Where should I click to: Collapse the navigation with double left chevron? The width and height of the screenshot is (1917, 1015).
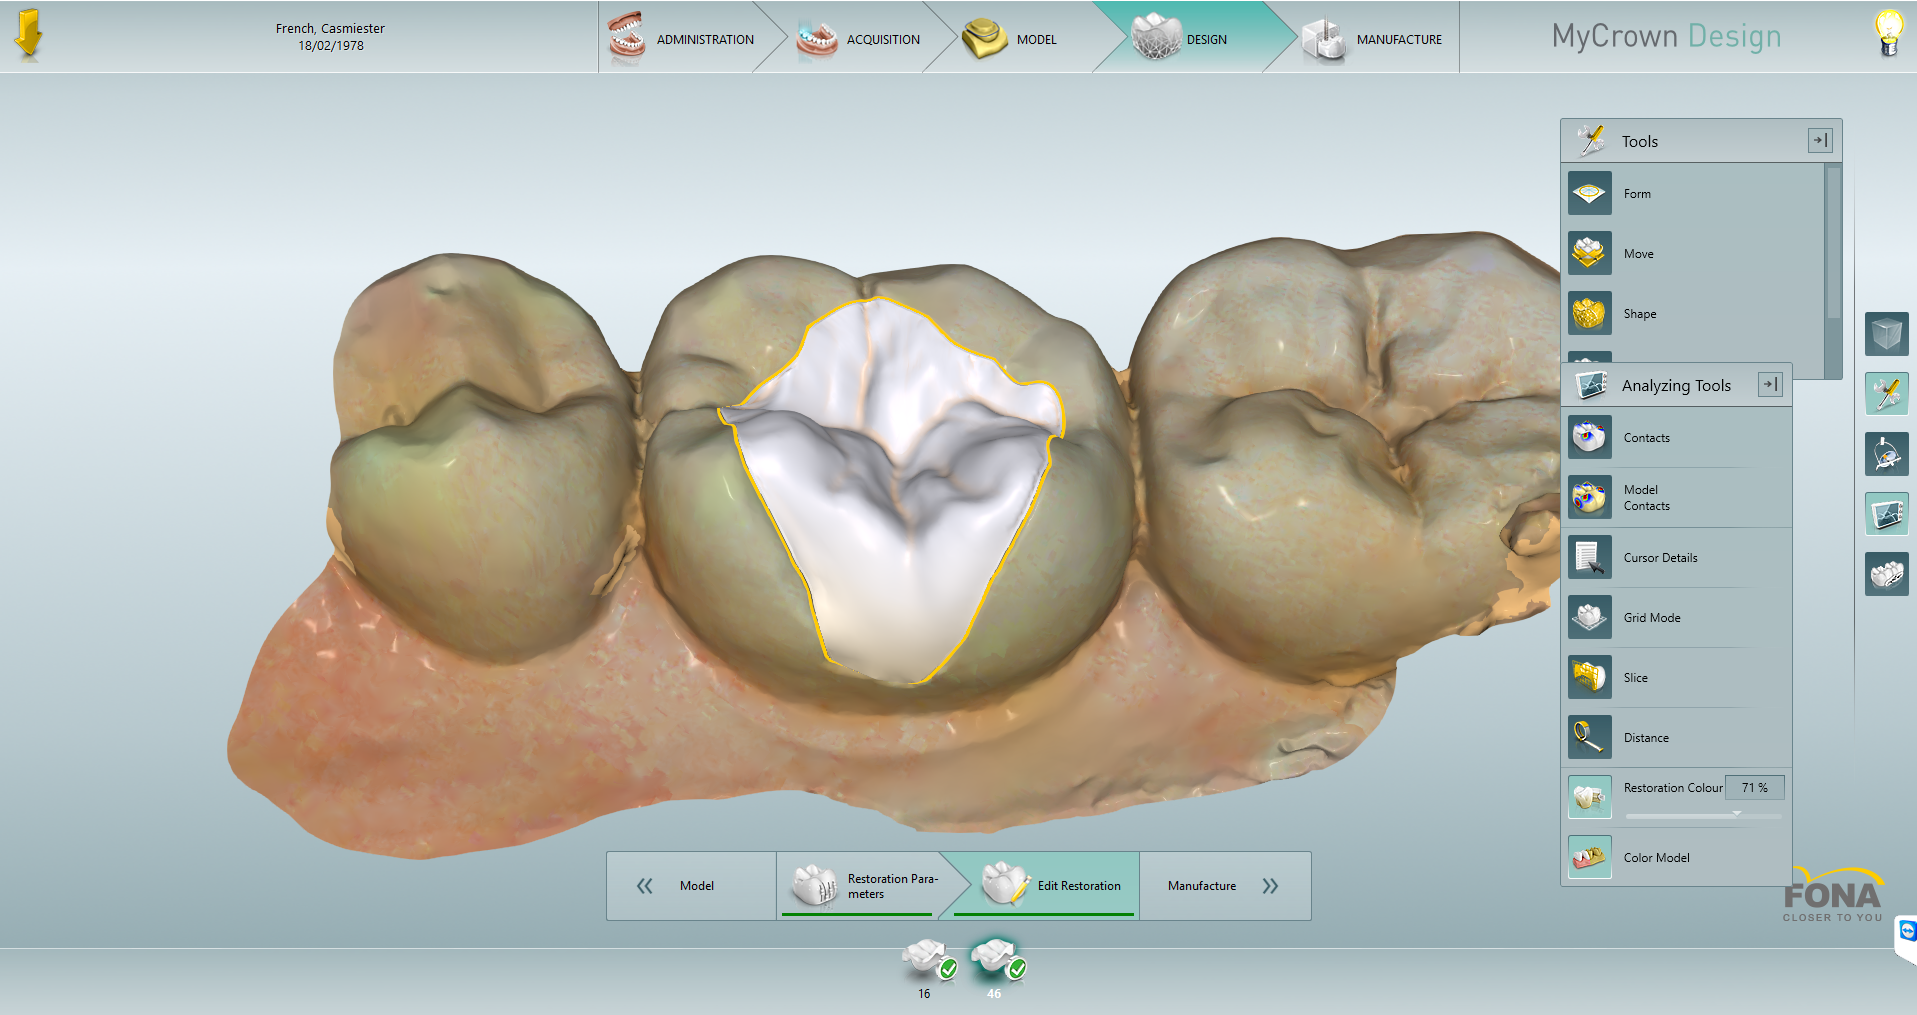(x=644, y=886)
